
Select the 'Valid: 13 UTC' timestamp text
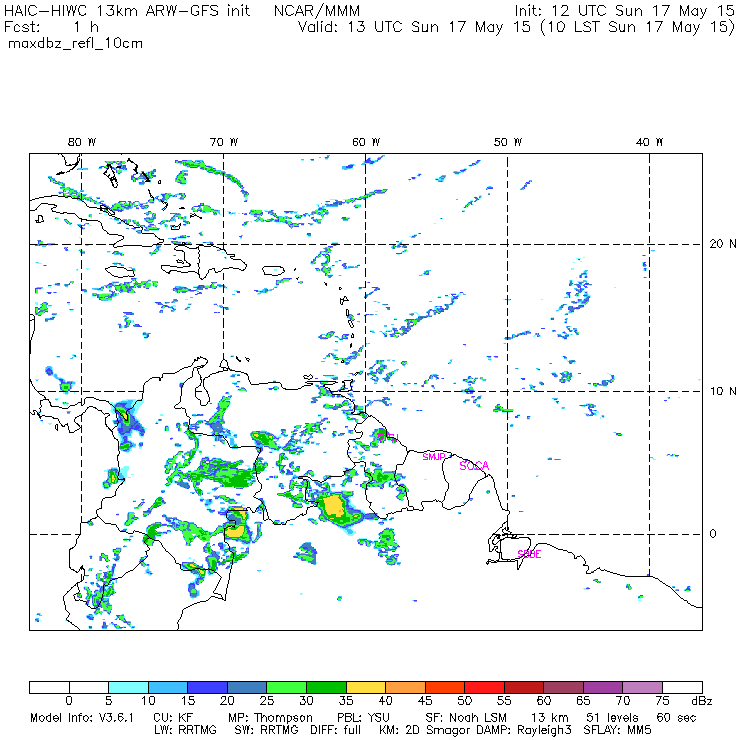(x=352, y=27)
